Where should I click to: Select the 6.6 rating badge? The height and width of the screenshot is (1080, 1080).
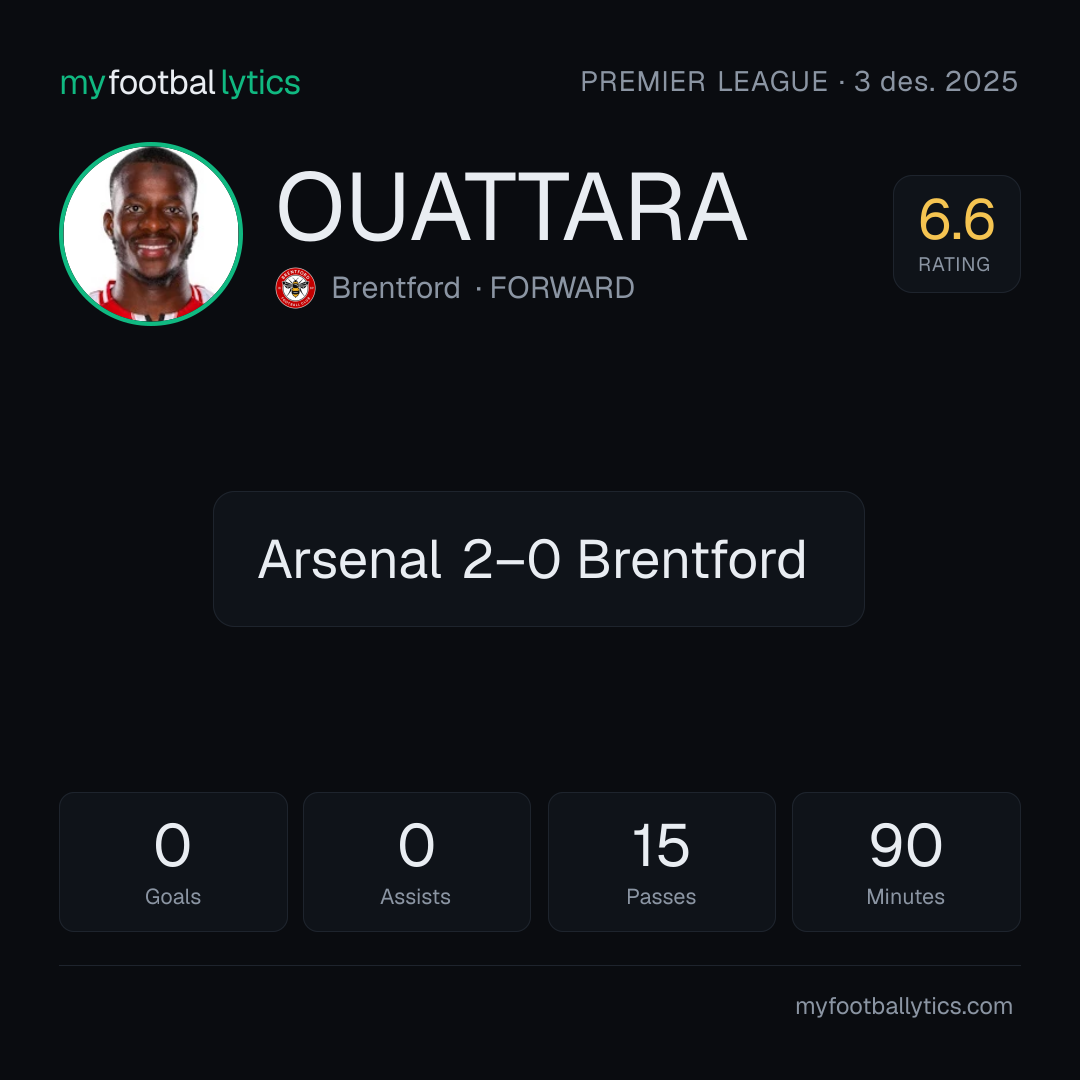tap(956, 233)
